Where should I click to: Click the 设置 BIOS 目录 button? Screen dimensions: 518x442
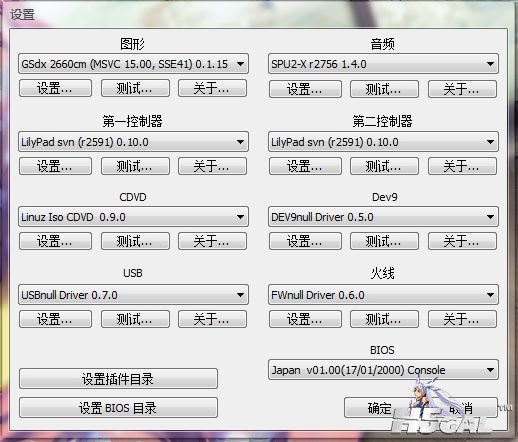(118, 408)
